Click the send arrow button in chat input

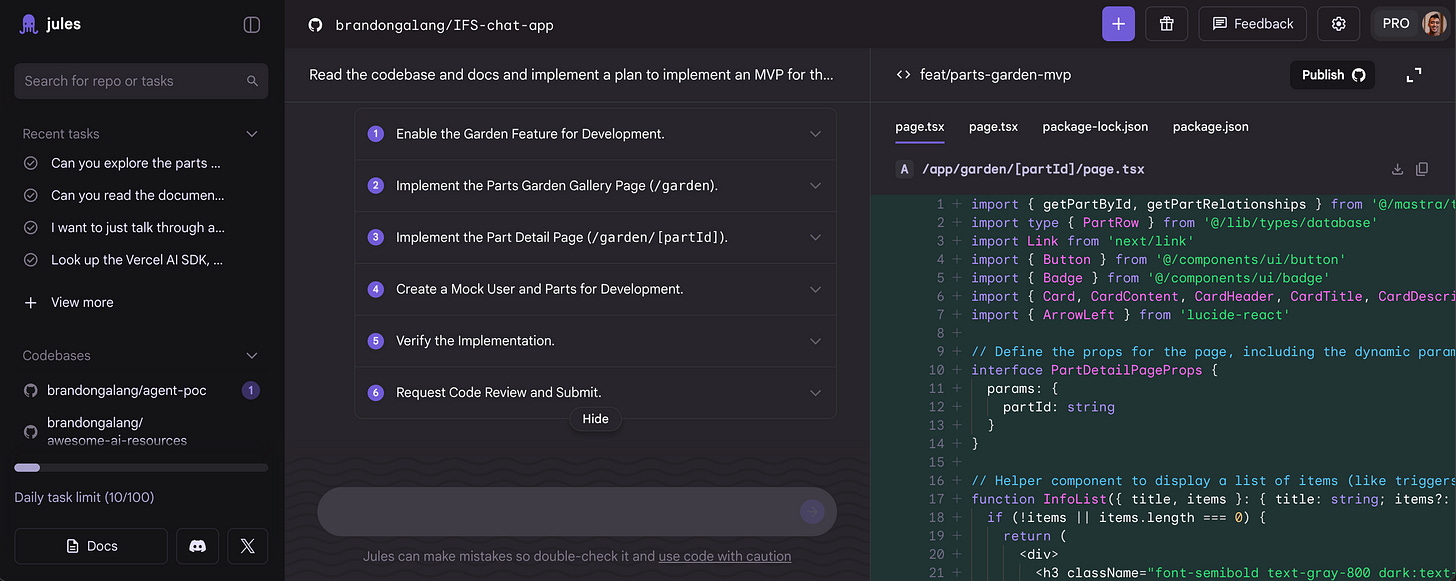point(812,512)
